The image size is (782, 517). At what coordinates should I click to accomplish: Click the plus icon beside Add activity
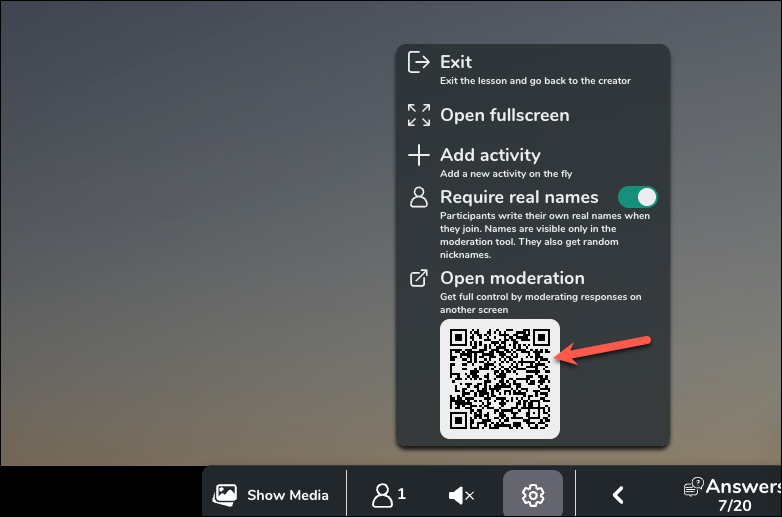pos(418,155)
